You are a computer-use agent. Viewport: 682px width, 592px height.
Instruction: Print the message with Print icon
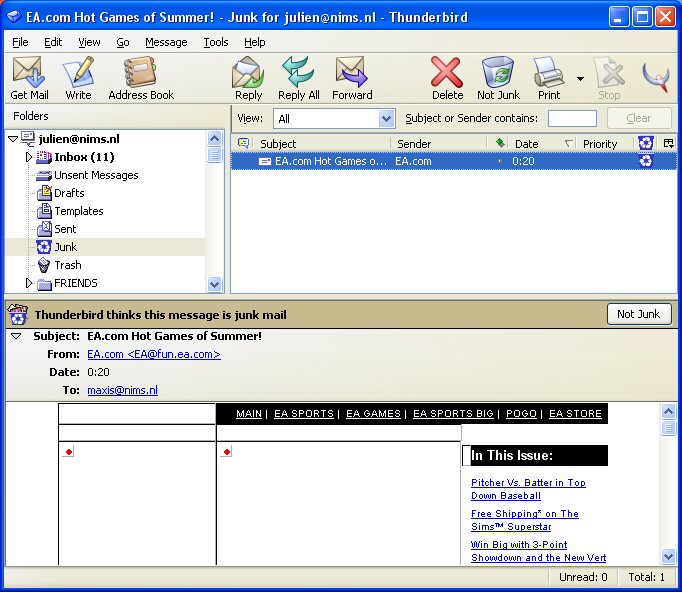[x=549, y=78]
